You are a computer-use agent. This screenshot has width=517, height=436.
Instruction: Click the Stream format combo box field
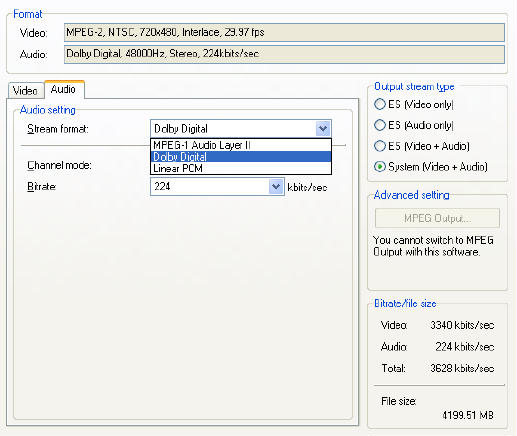tap(241, 129)
